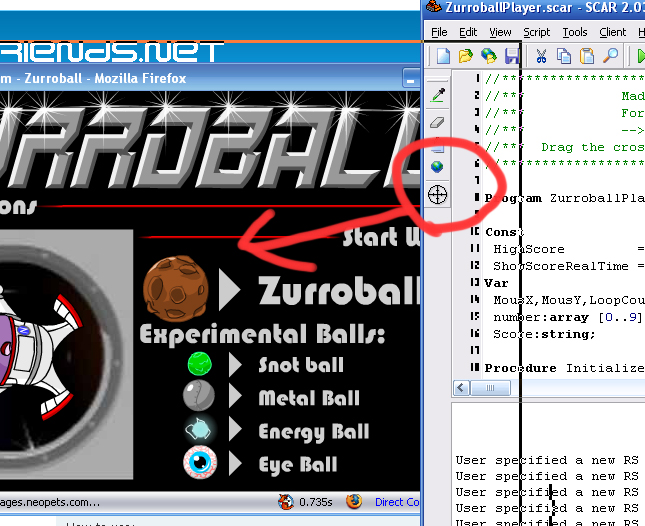Select the Energy Ball arrow
Viewport: 645px width, 526px height.
236,431
